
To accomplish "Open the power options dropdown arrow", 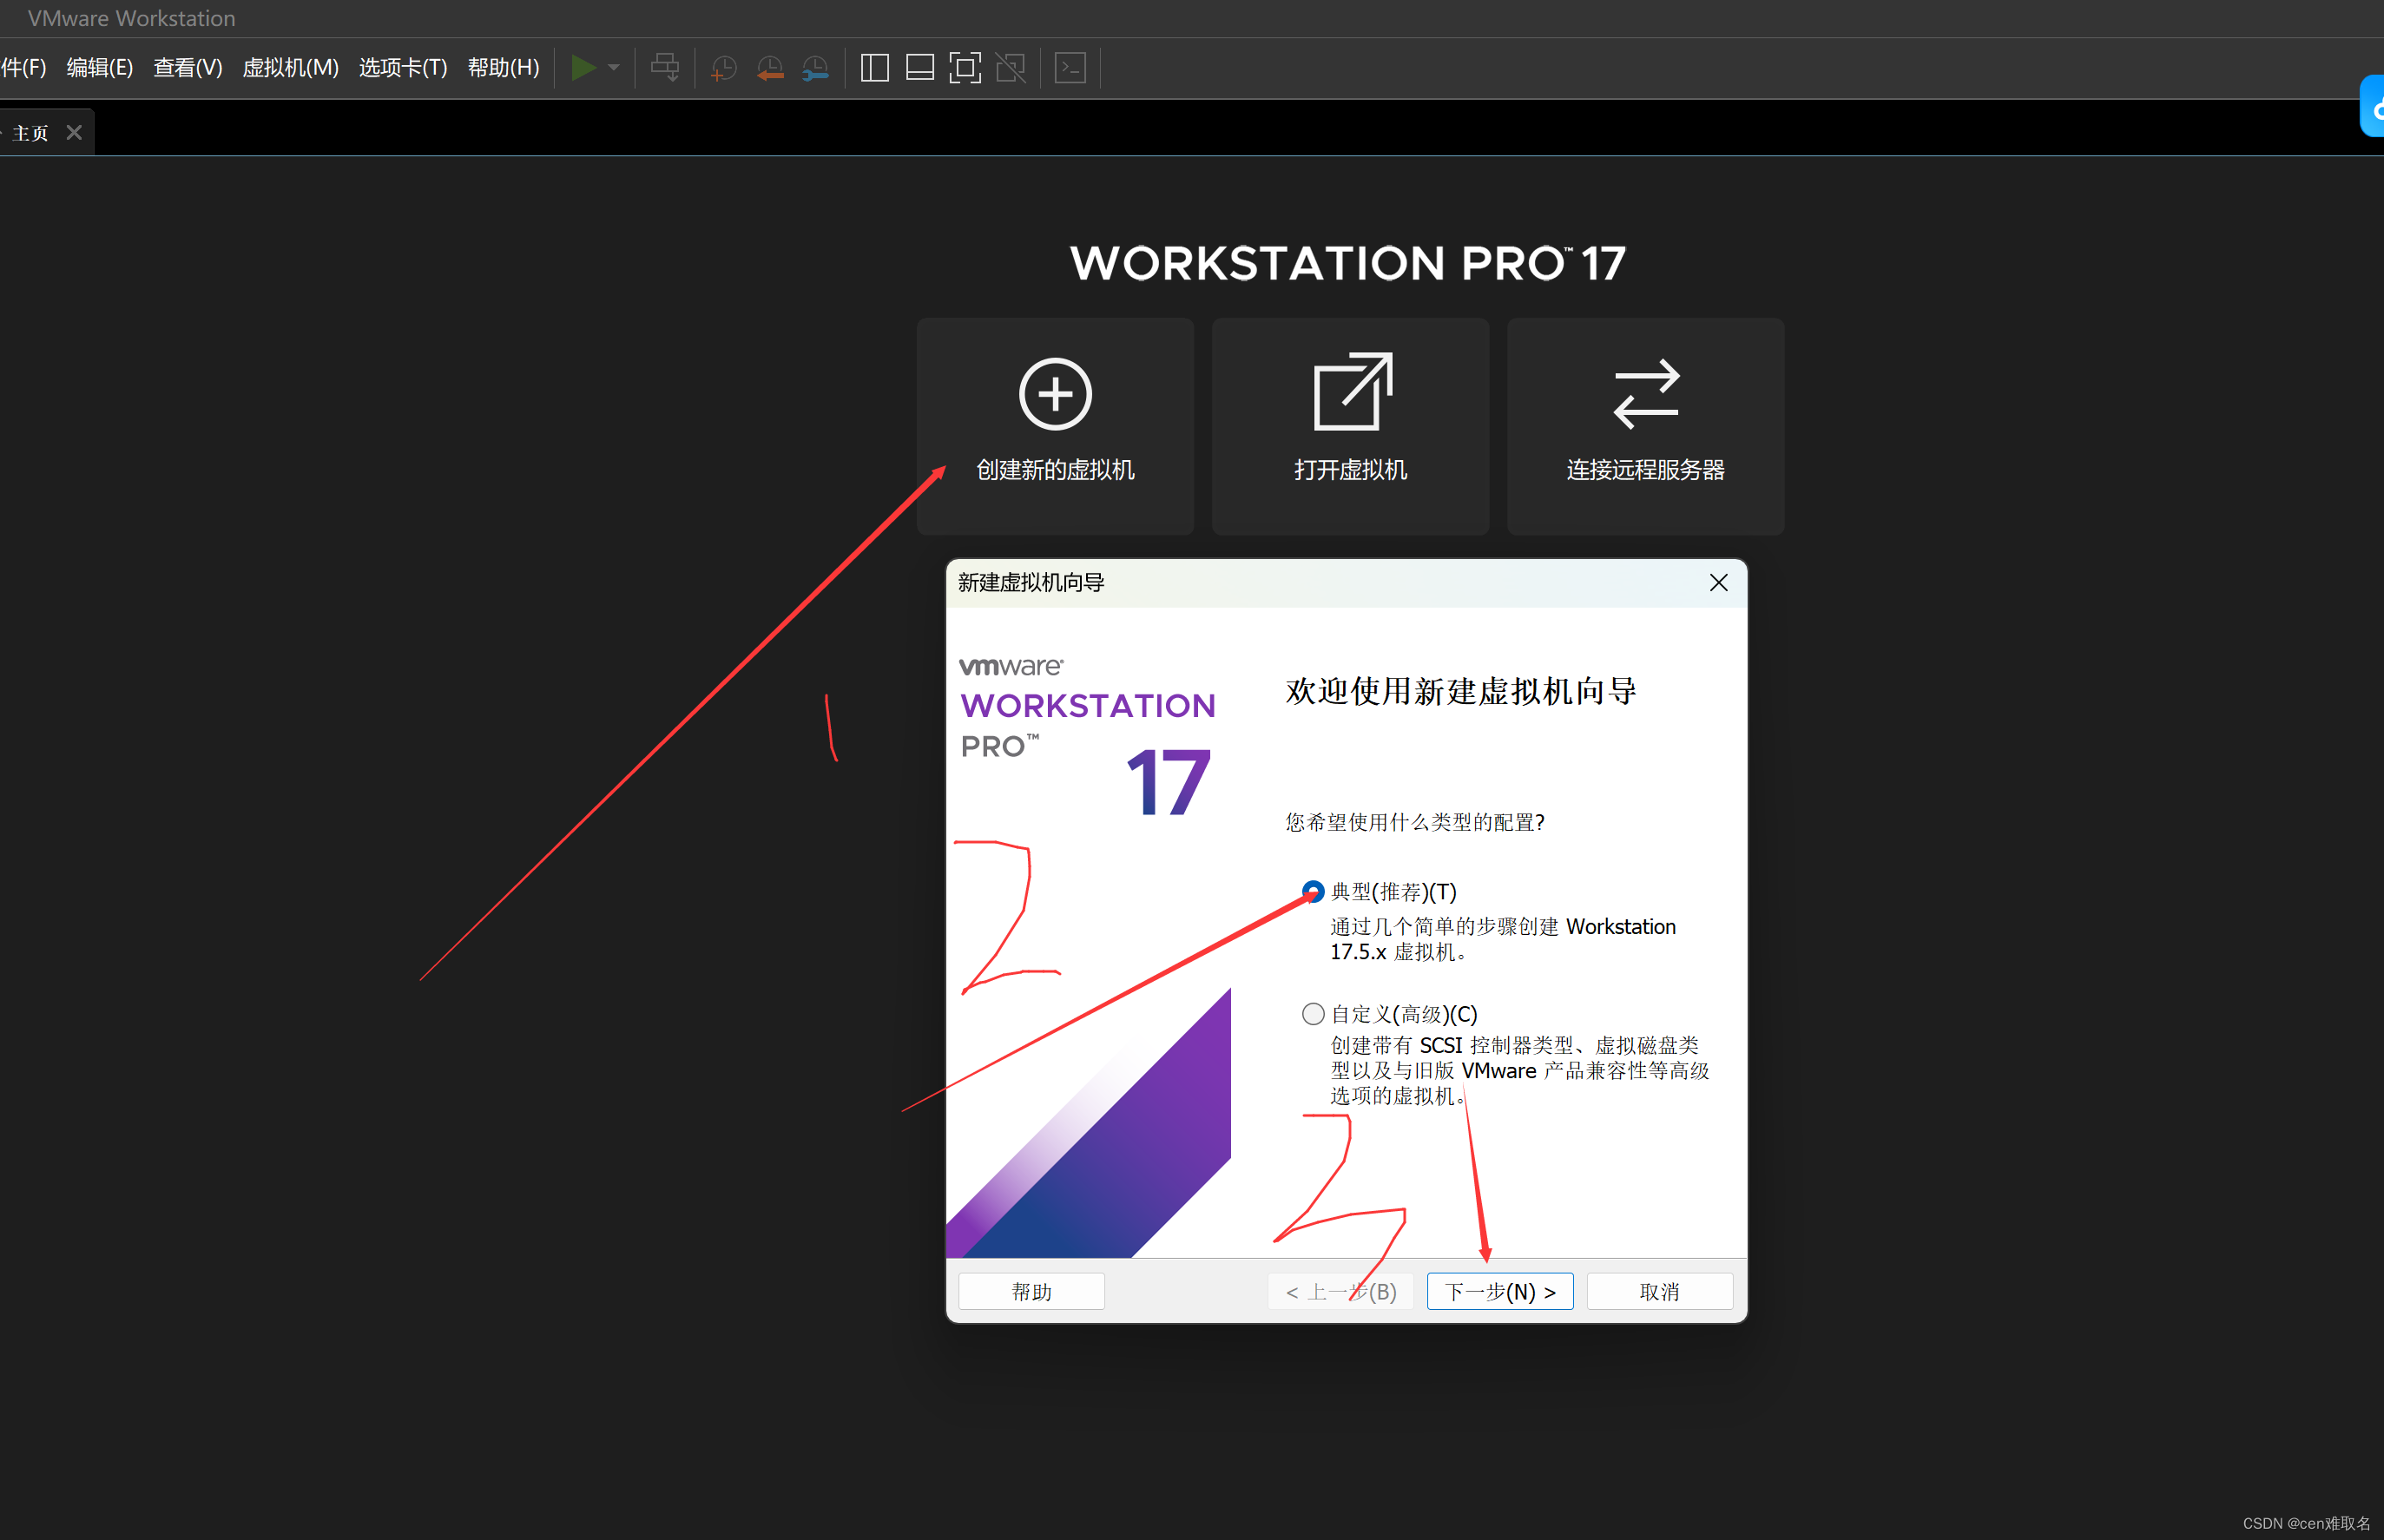I will click(x=614, y=68).
